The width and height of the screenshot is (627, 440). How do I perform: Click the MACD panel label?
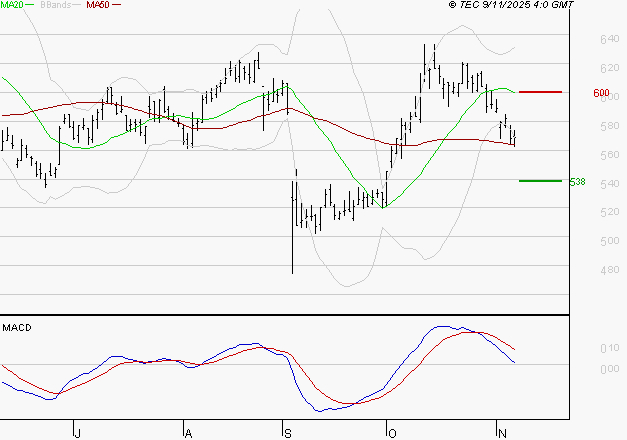17,328
